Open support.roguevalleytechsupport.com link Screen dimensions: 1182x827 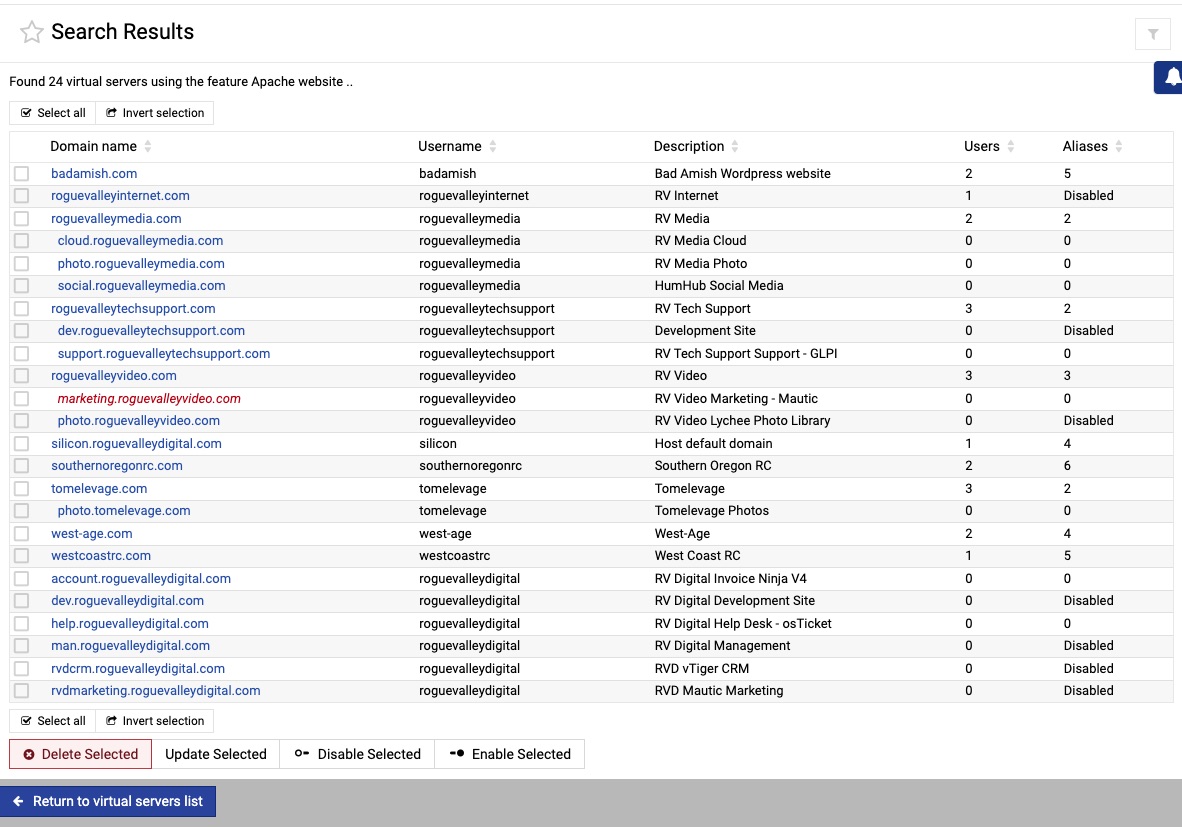[x=164, y=354]
